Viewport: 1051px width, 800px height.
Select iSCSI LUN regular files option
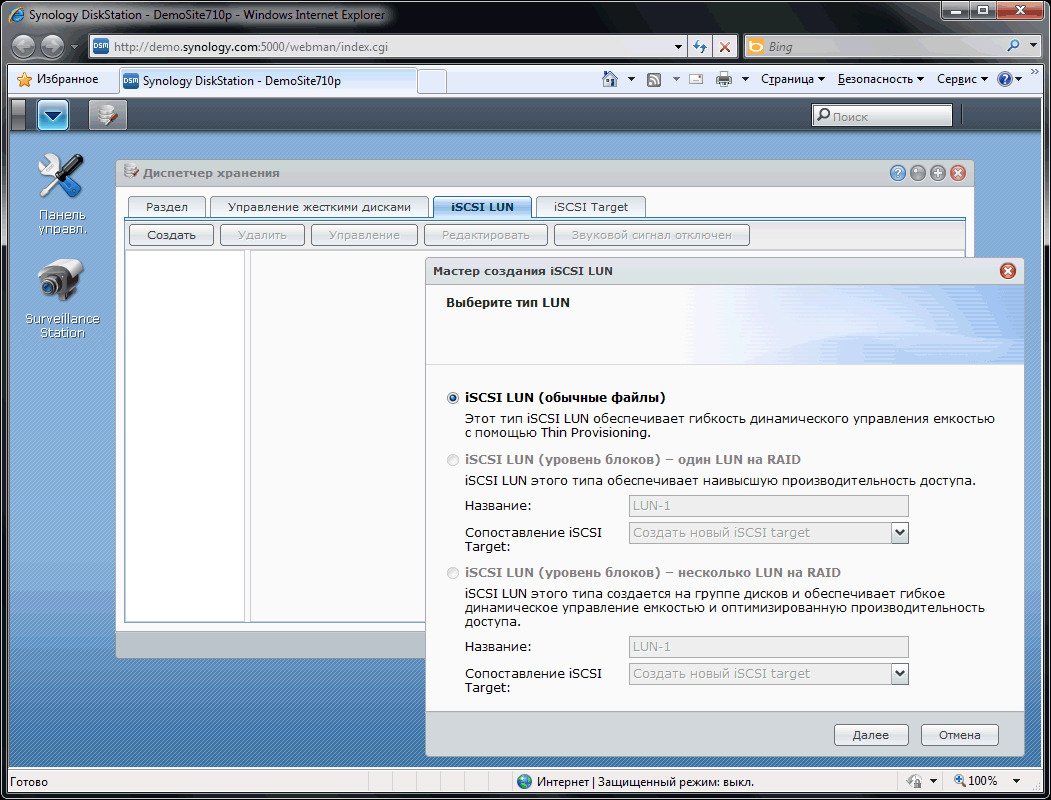[453, 397]
